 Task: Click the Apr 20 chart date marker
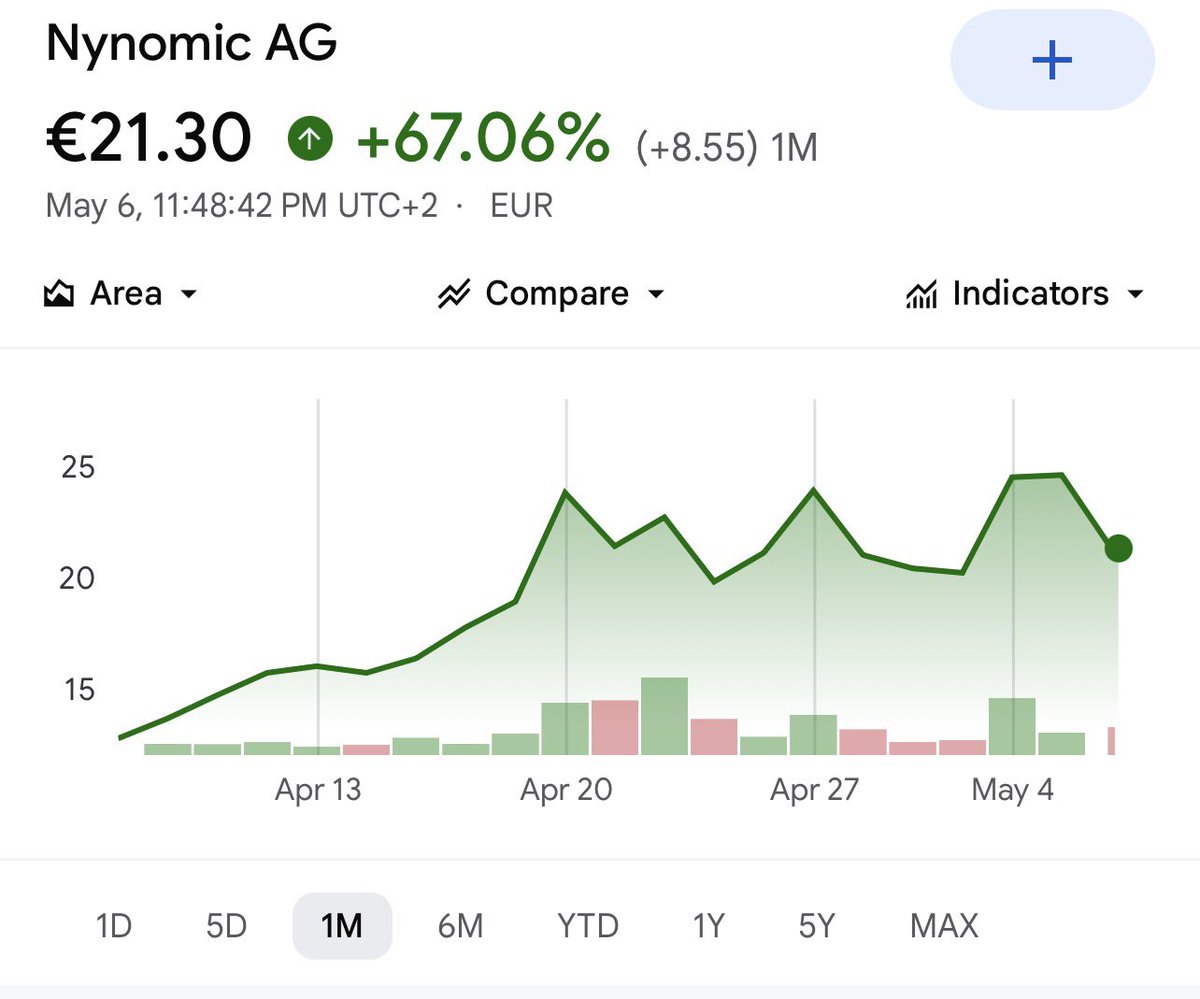point(566,791)
